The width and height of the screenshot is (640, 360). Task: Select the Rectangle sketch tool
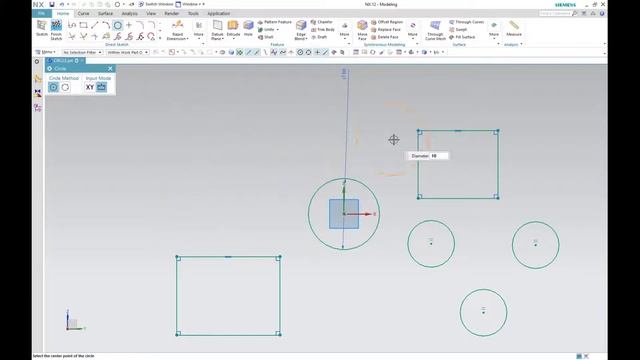click(x=83, y=25)
